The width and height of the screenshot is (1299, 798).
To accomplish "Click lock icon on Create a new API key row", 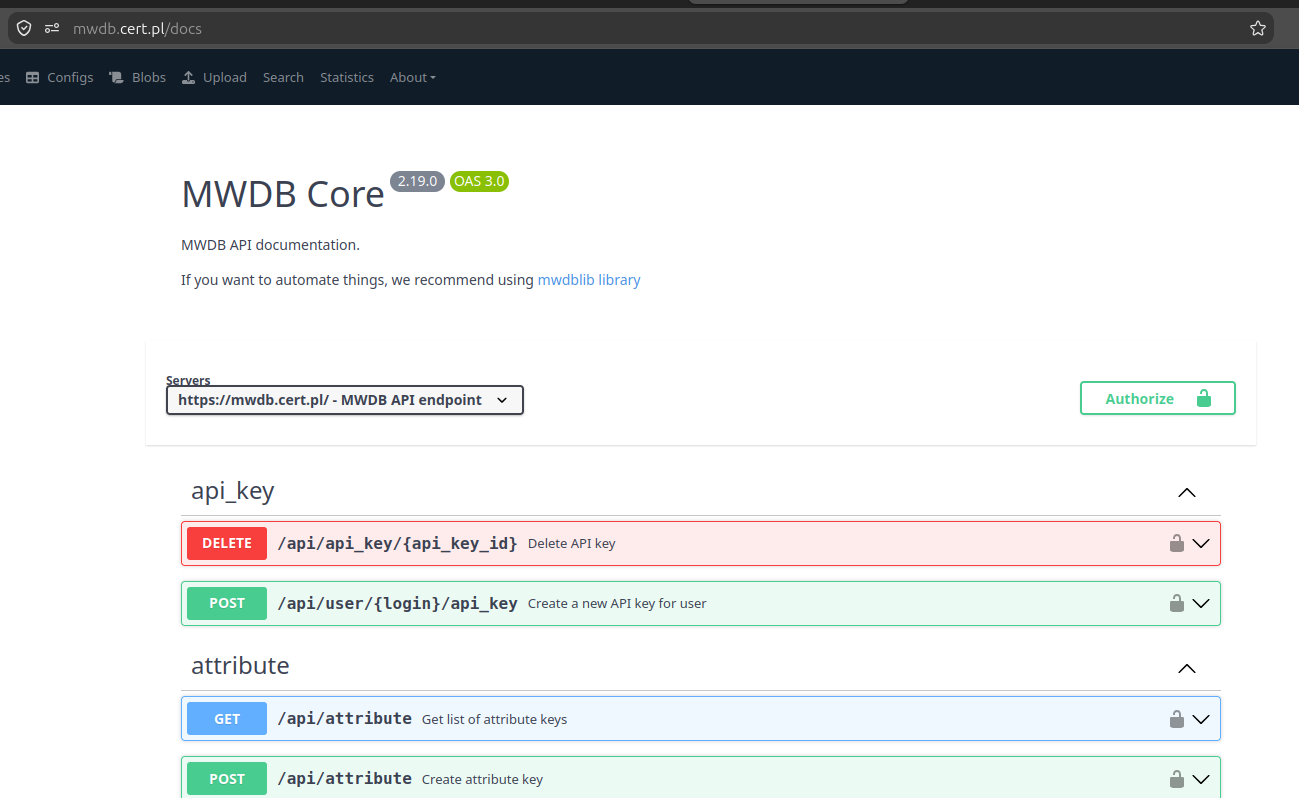I will [x=1177, y=603].
